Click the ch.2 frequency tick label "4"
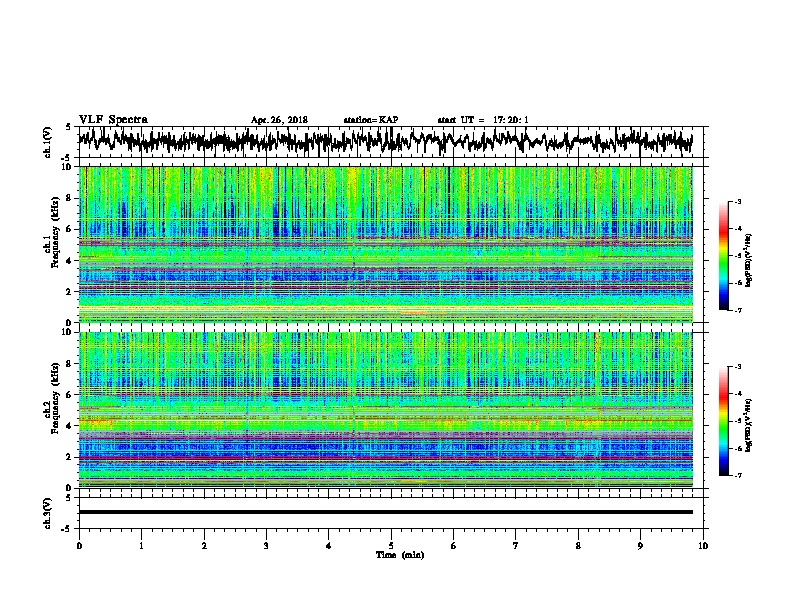This screenshot has height=612, width=792. pyautogui.click(x=70, y=426)
